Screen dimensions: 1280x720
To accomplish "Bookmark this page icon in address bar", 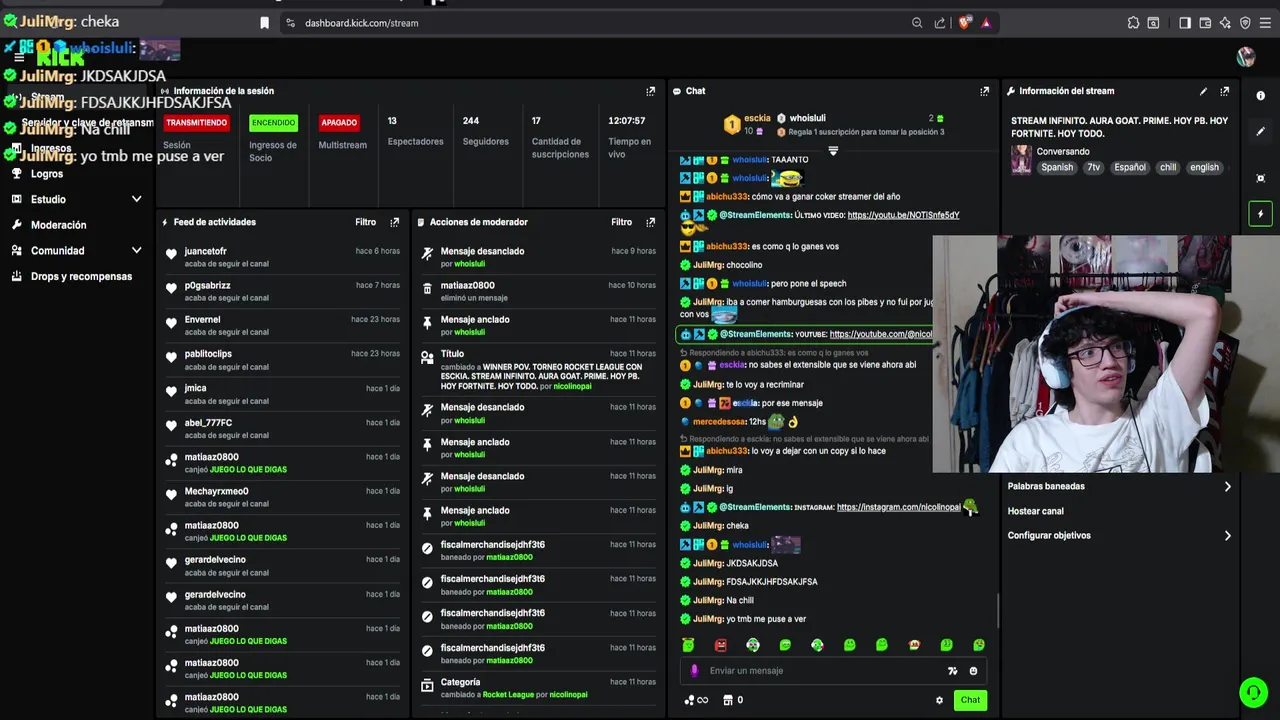I will click(264, 23).
